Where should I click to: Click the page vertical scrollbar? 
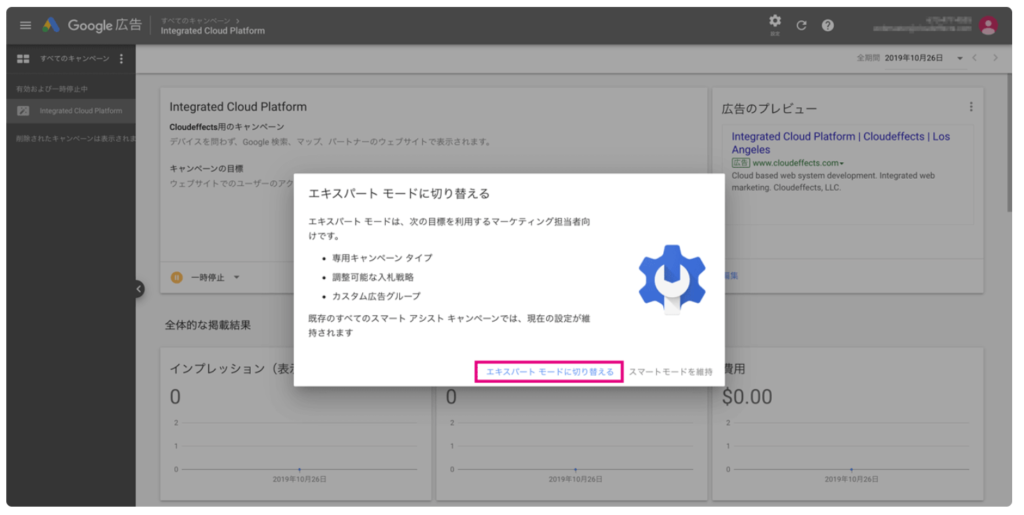click(x=1009, y=142)
